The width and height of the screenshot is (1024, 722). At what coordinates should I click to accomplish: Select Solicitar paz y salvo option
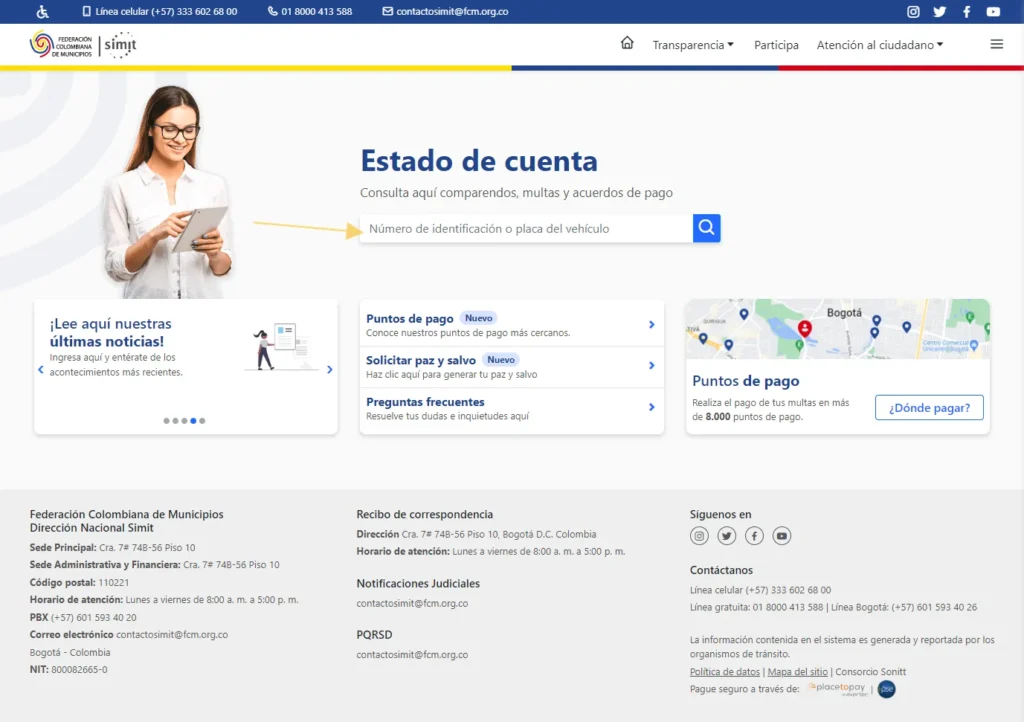421,360
